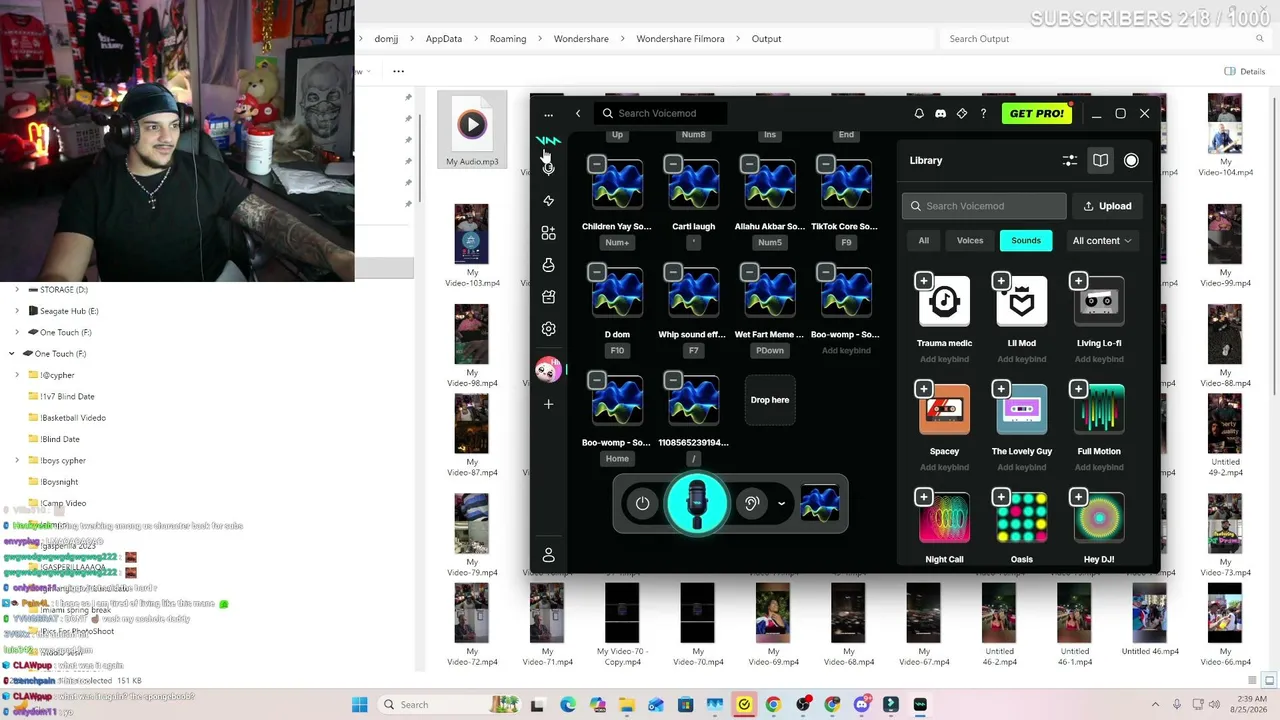Expand the !boys cypher folder
Viewport: 1280px width, 720px height.
point(17,461)
